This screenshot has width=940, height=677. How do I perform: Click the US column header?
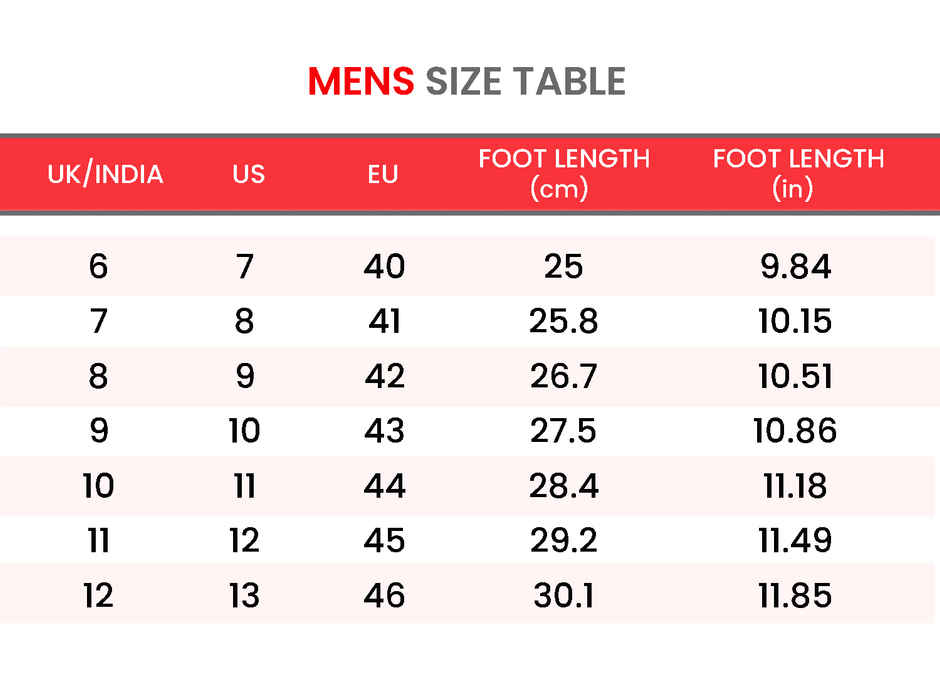pos(248,174)
